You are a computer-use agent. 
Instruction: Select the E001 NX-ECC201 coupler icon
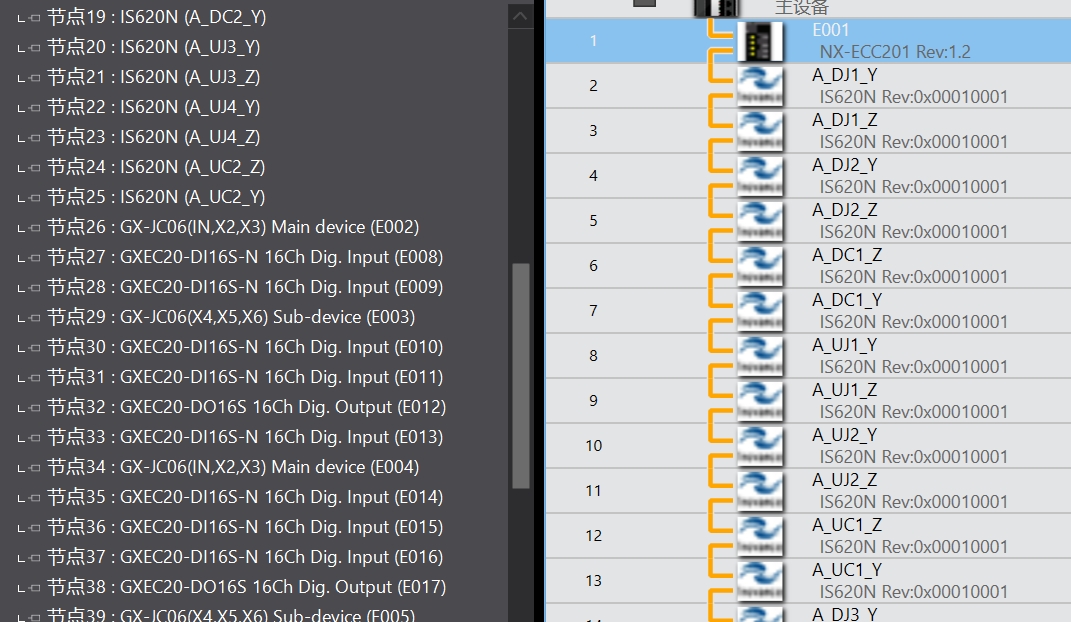pos(760,41)
